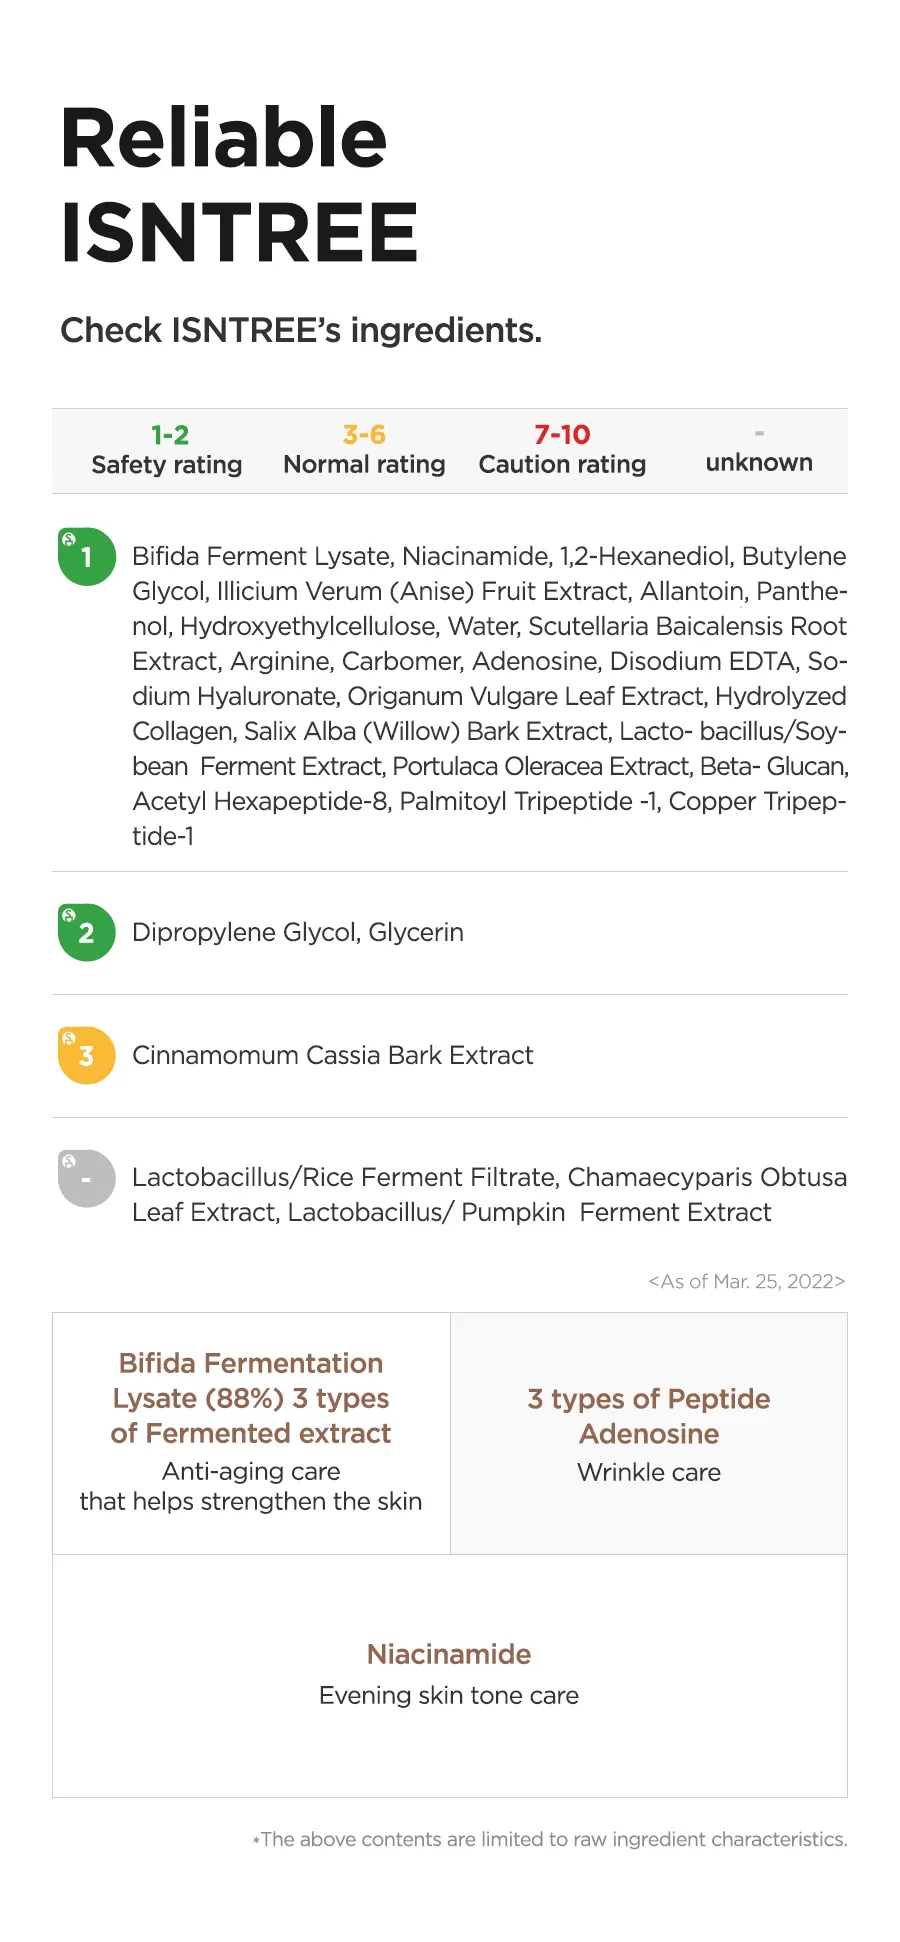
Task: Click the green rating 1 badge
Action: (x=87, y=557)
